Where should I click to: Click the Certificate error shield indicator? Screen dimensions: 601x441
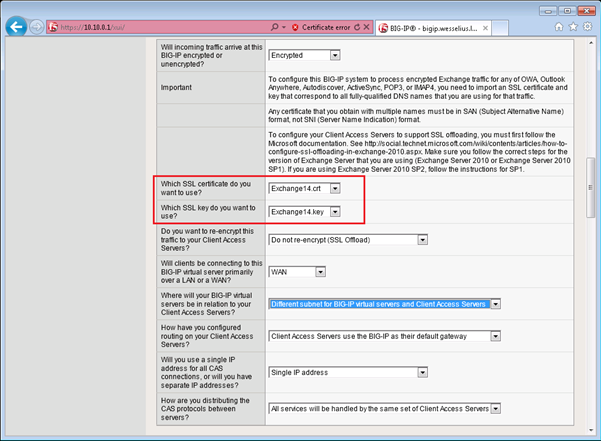pyautogui.click(x=318, y=27)
